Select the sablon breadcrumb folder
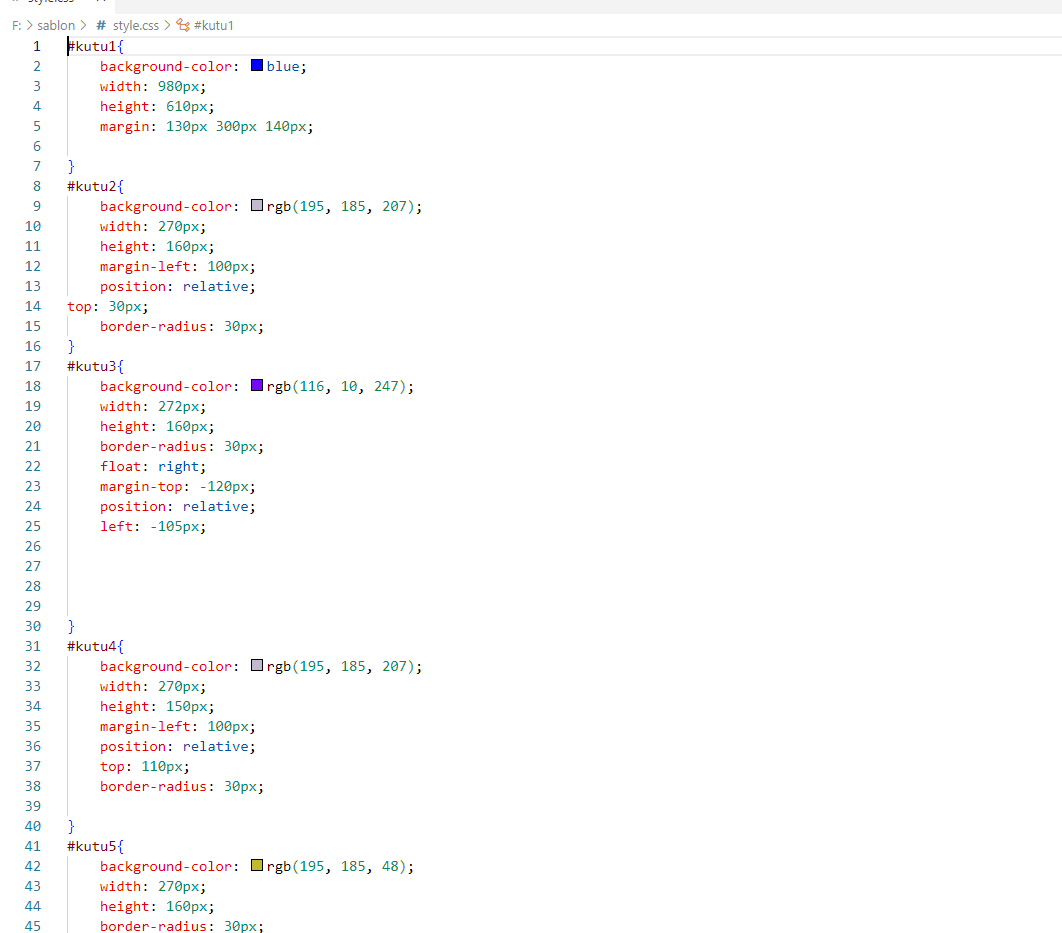The image size is (1062, 933). click(x=56, y=25)
